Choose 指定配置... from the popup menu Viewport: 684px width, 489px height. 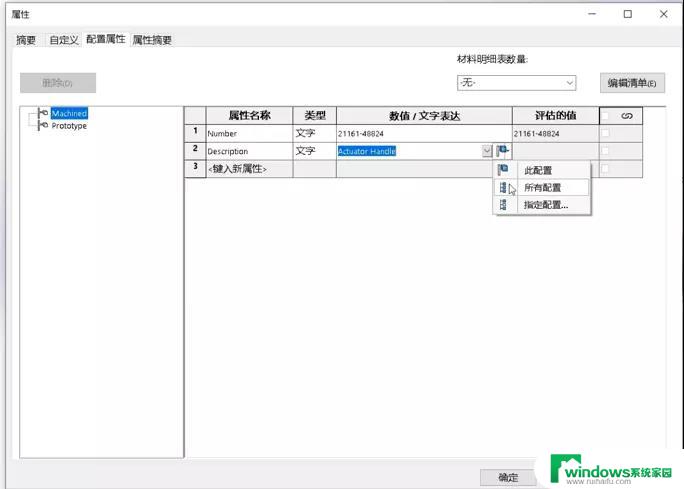pos(542,205)
